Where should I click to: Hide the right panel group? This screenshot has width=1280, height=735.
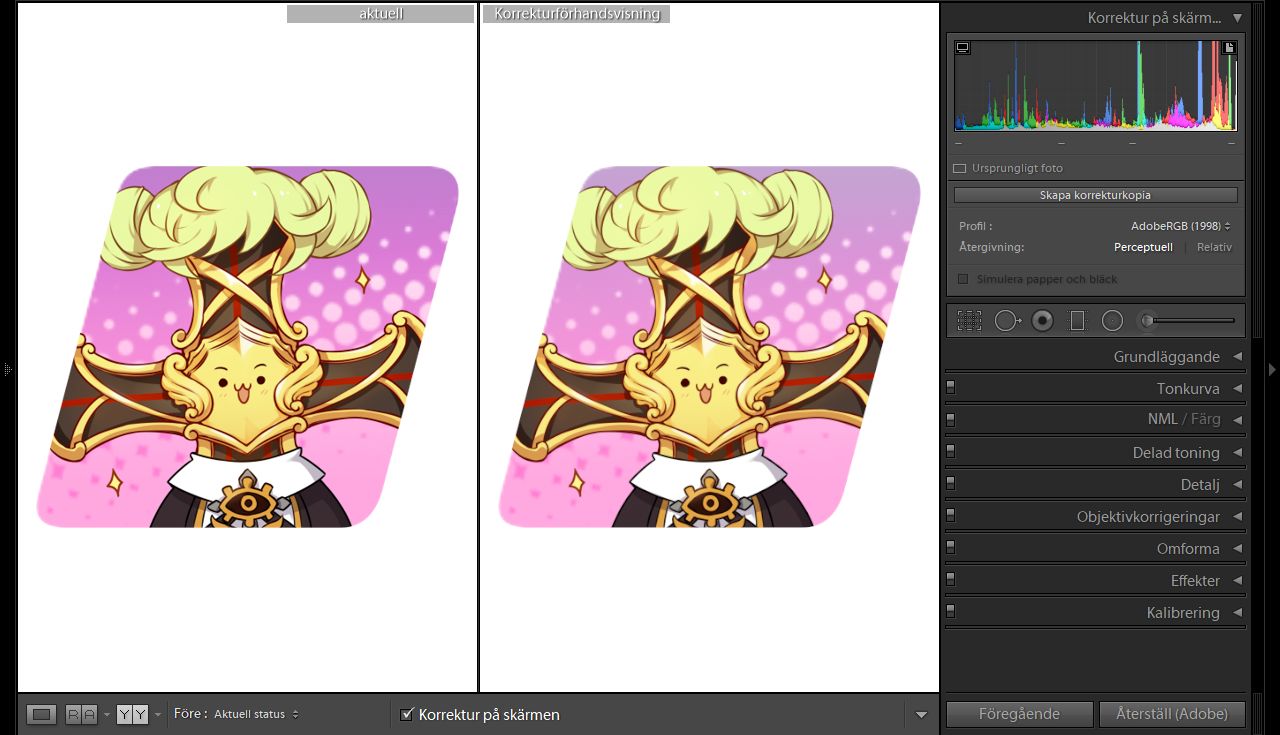pyautogui.click(x=1272, y=369)
